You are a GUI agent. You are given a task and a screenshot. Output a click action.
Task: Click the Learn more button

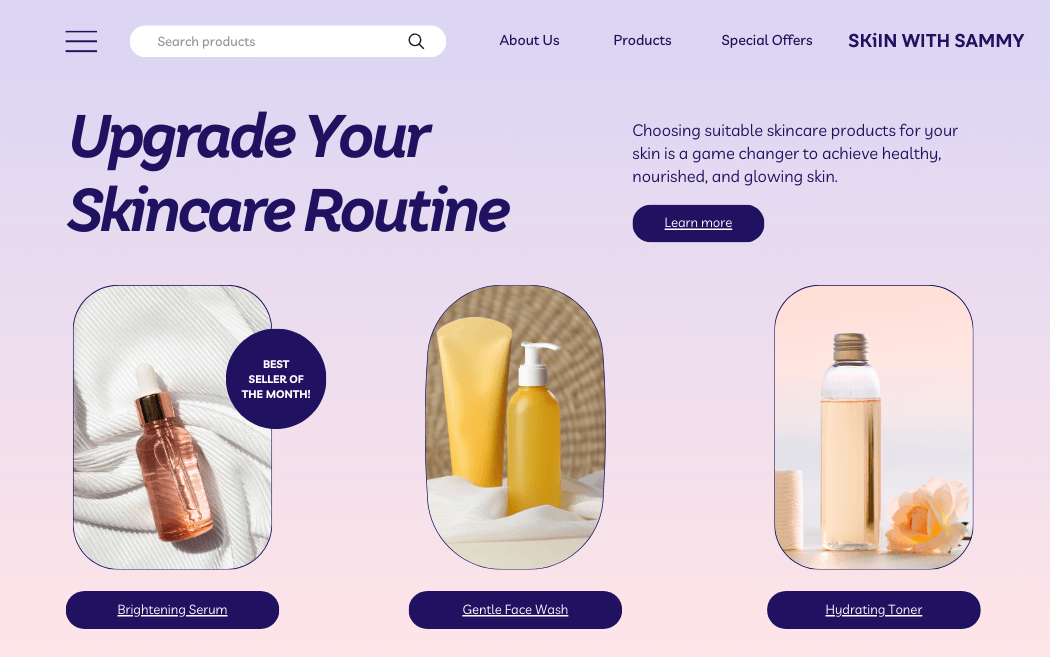[698, 223]
